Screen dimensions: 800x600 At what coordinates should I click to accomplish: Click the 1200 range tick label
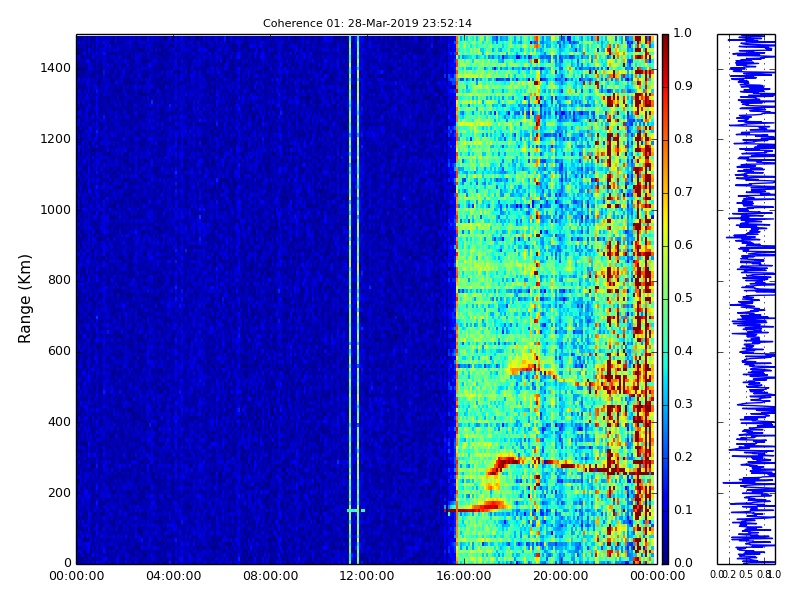[x=56, y=139]
